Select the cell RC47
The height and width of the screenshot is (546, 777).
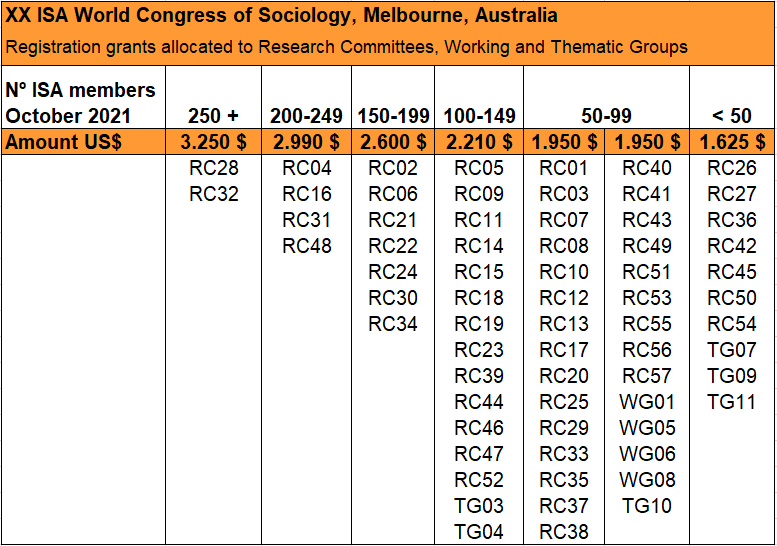click(x=479, y=454)
